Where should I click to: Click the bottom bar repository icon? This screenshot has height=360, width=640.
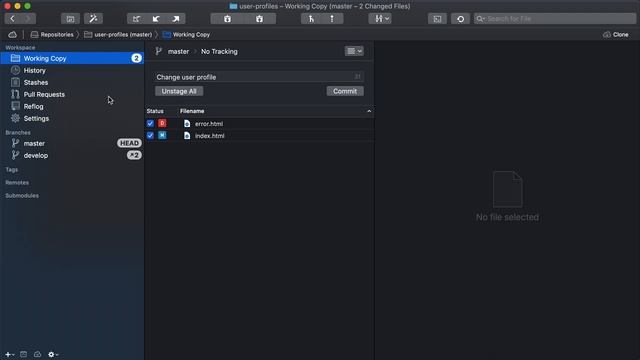(24, 354)
